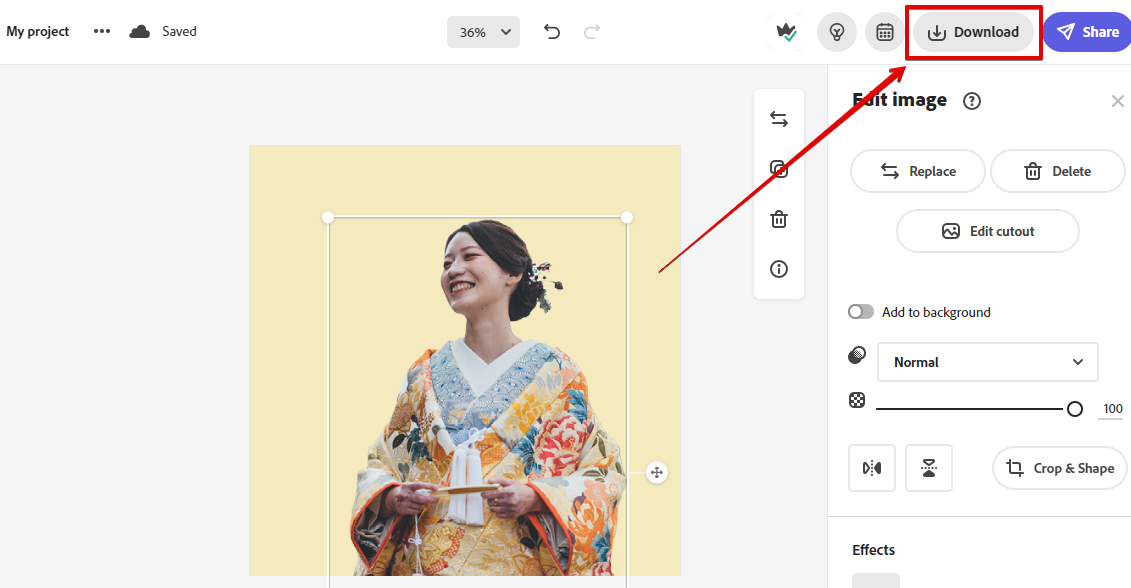Open Crop & Shape options
The width and height of the screenshot is (1131, 588).
click(x=1059, y=468)
